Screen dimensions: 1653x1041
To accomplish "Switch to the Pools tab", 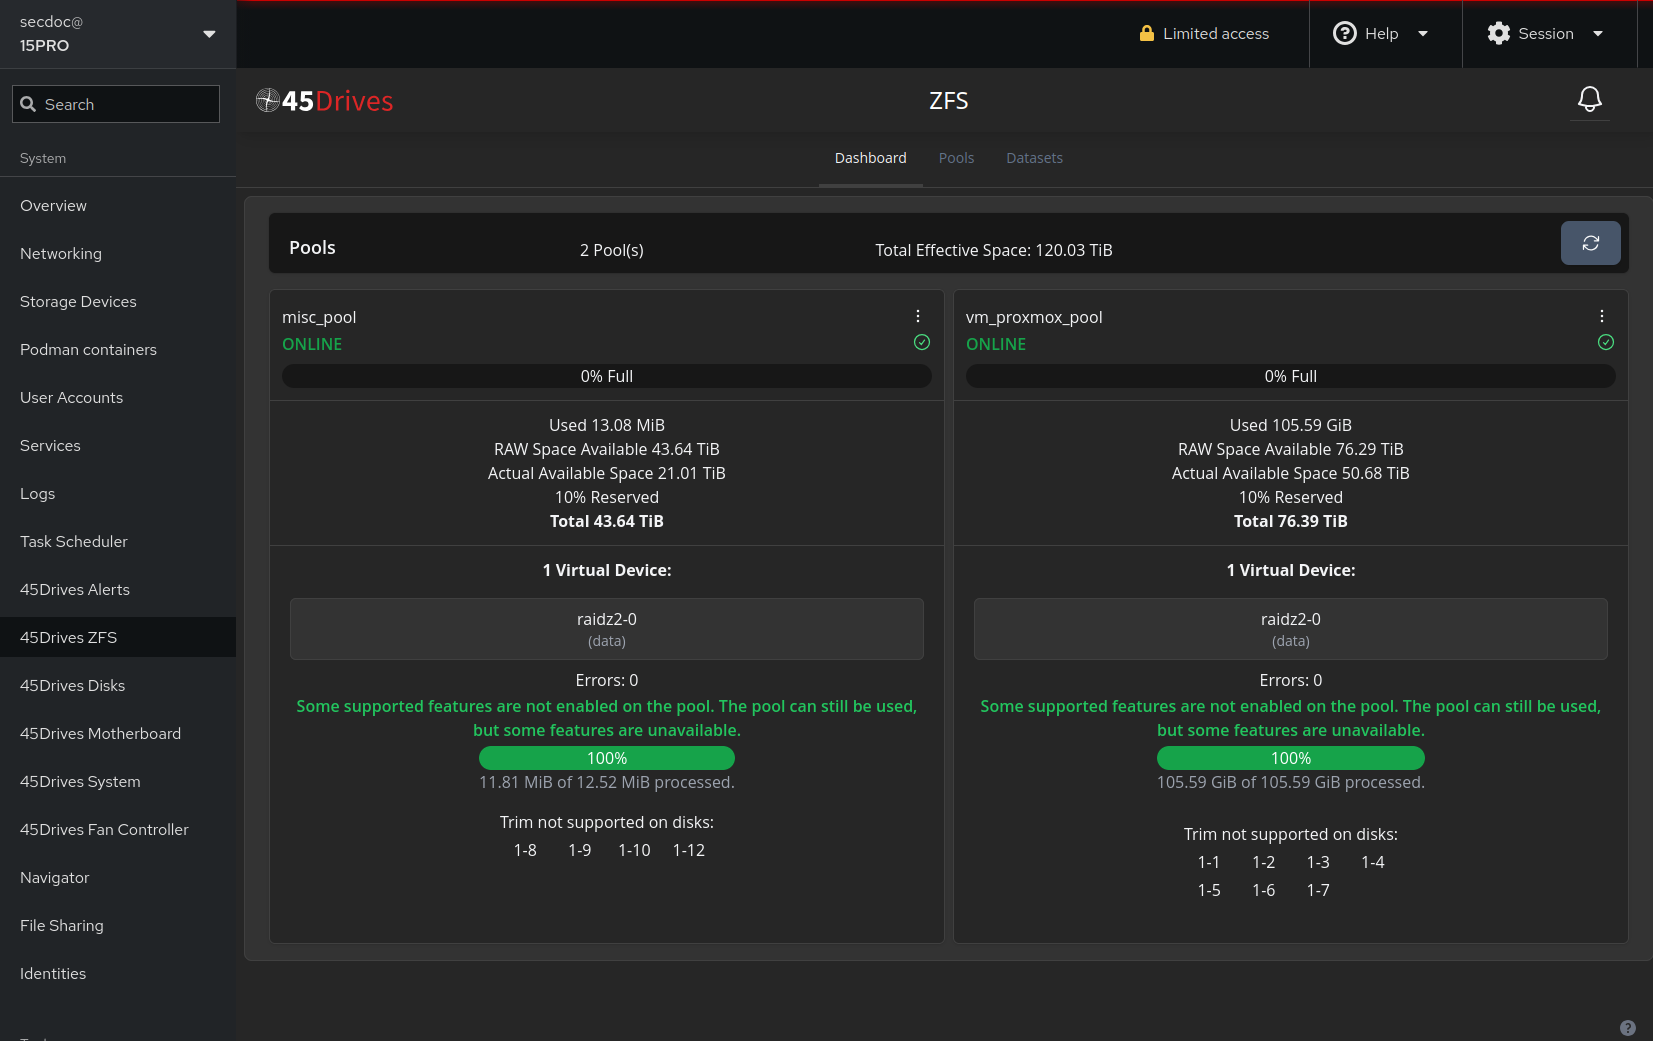I will click(956, 158).
